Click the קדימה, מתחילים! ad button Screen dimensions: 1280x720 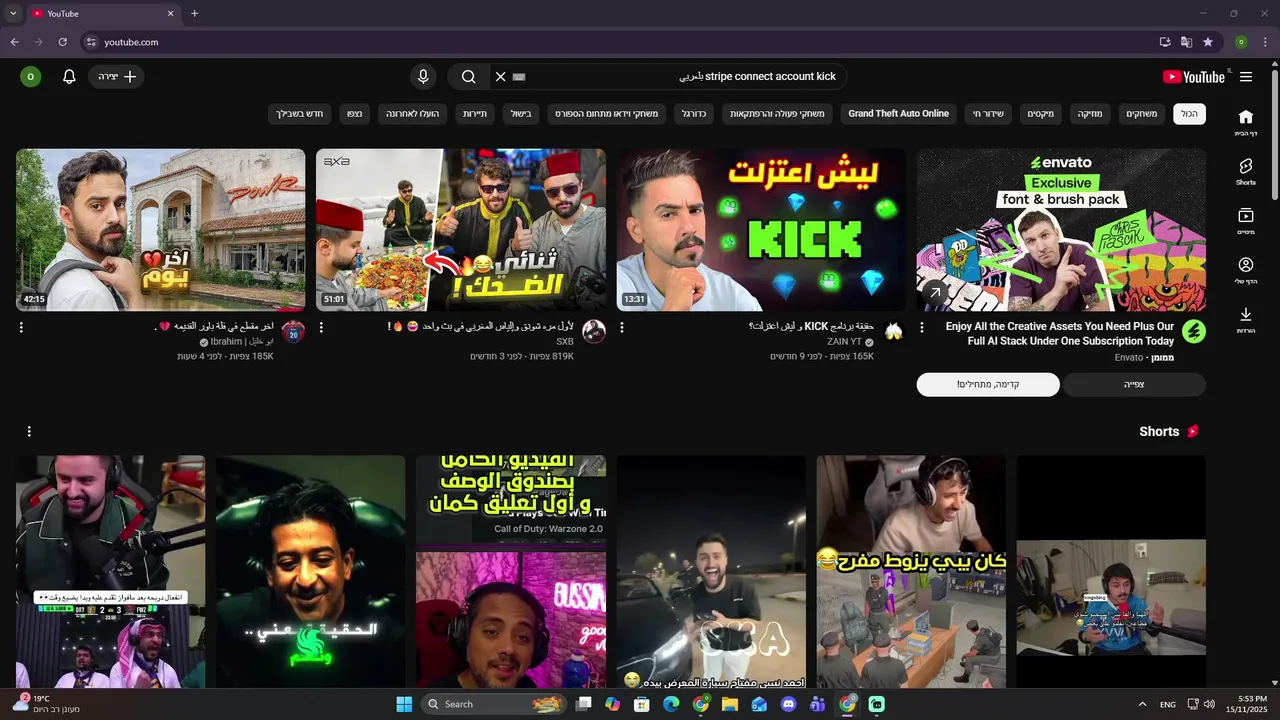tap(988, 384)
